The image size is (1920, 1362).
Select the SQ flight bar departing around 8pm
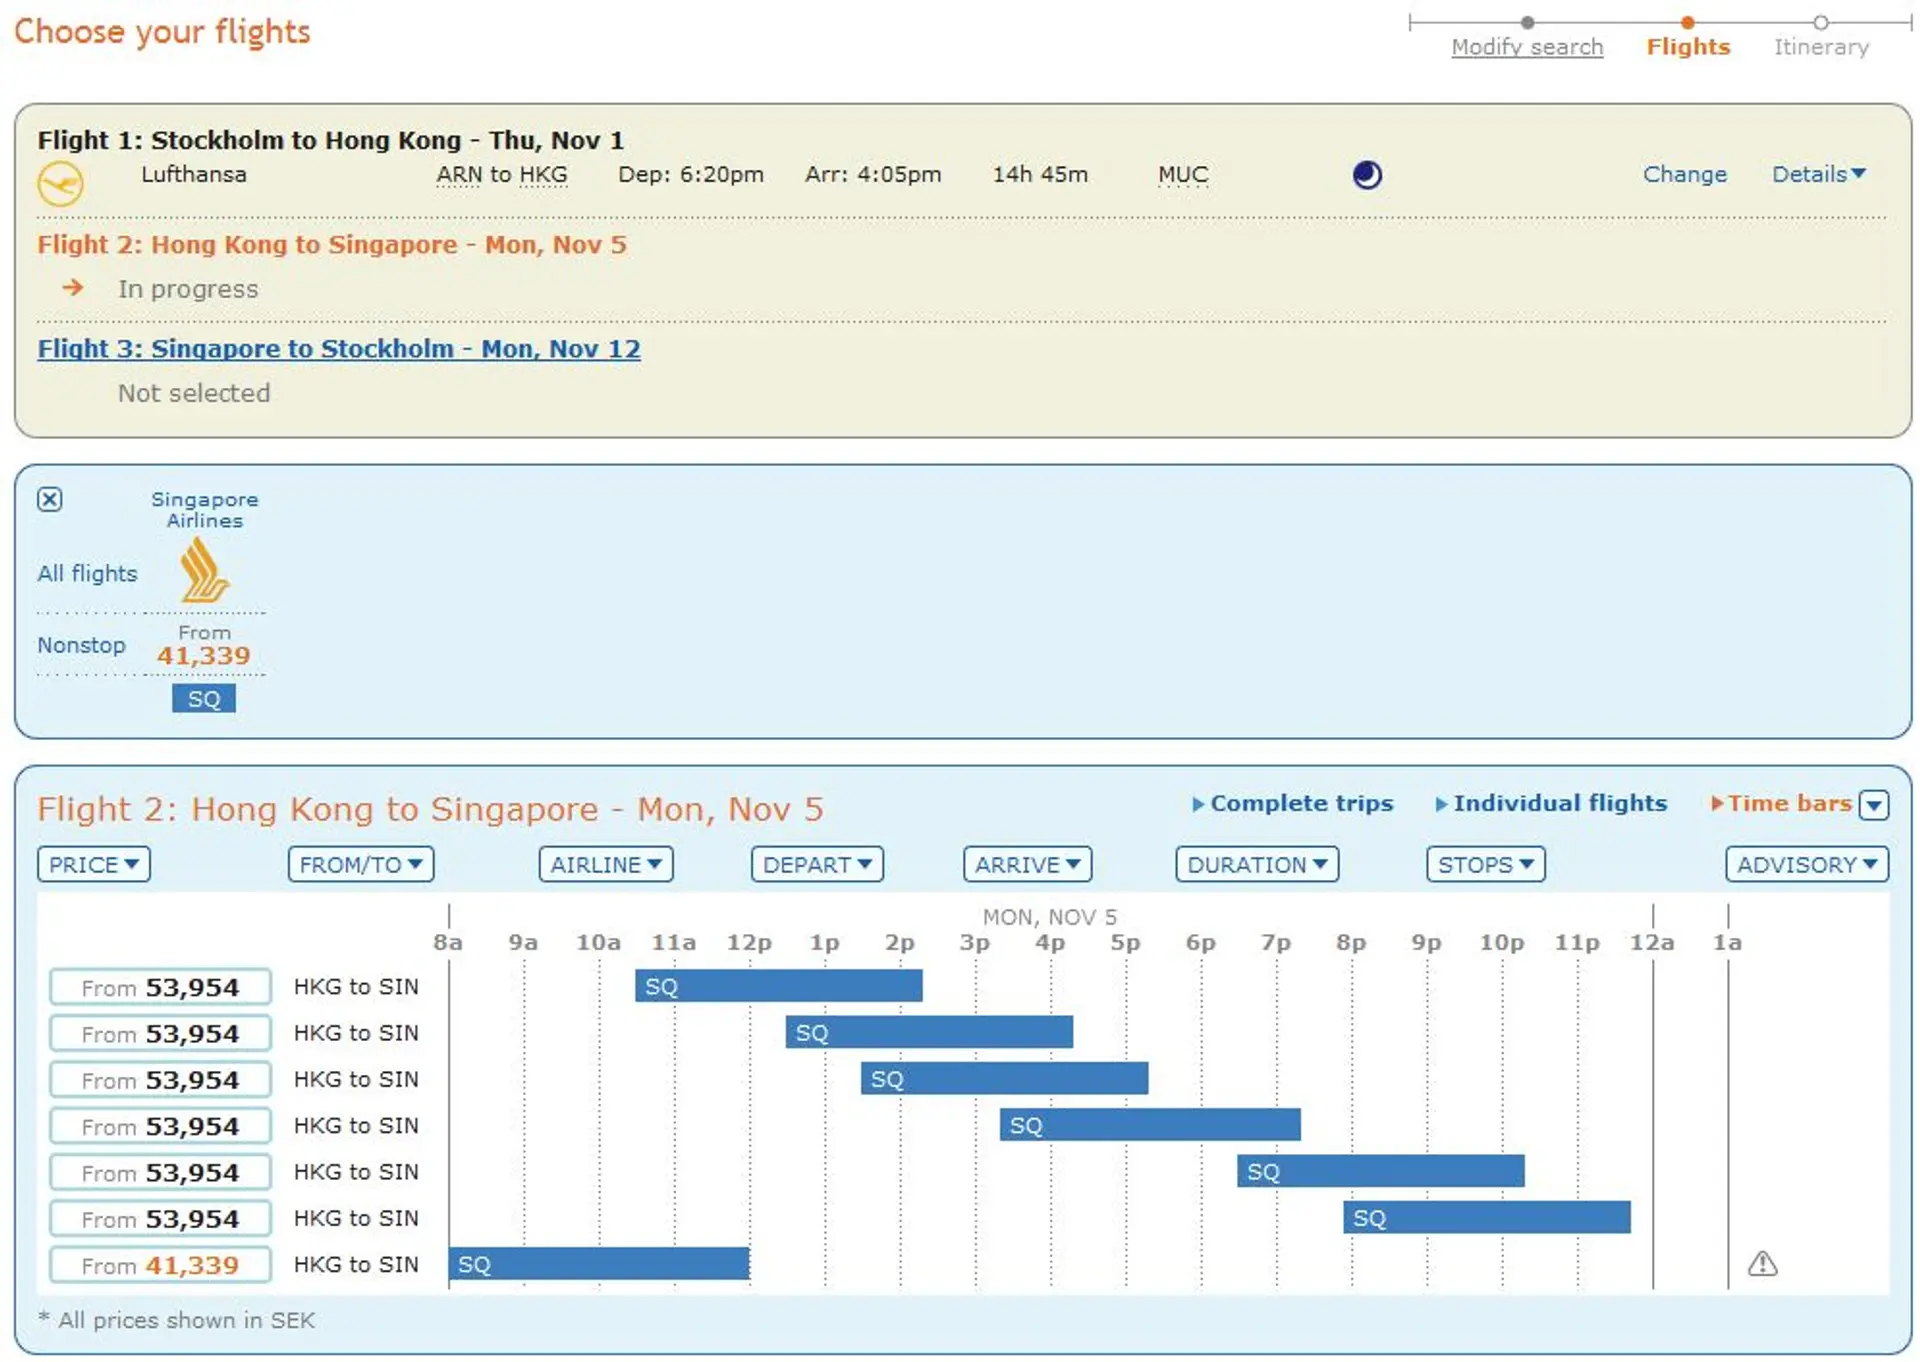click(1486, 1217)
